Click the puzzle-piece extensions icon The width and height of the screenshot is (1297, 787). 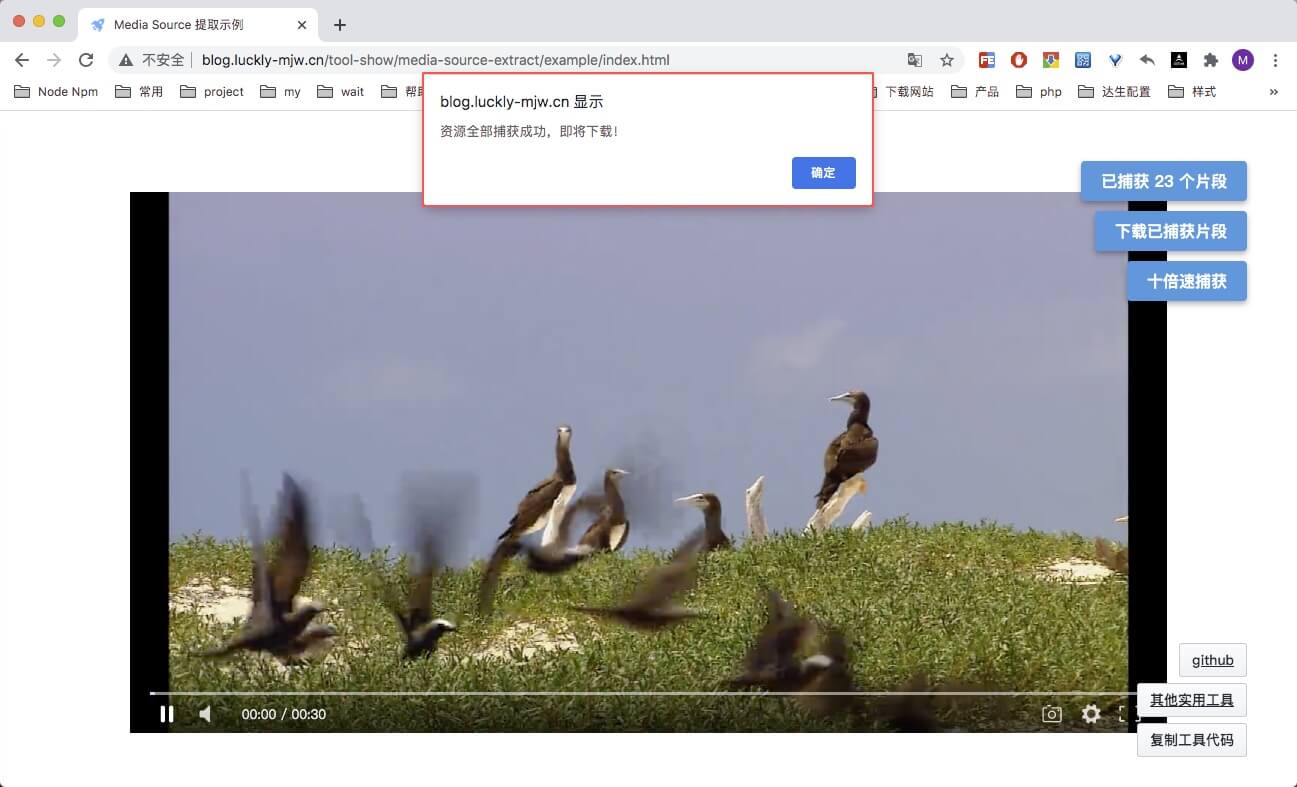tap(1211, 60)
